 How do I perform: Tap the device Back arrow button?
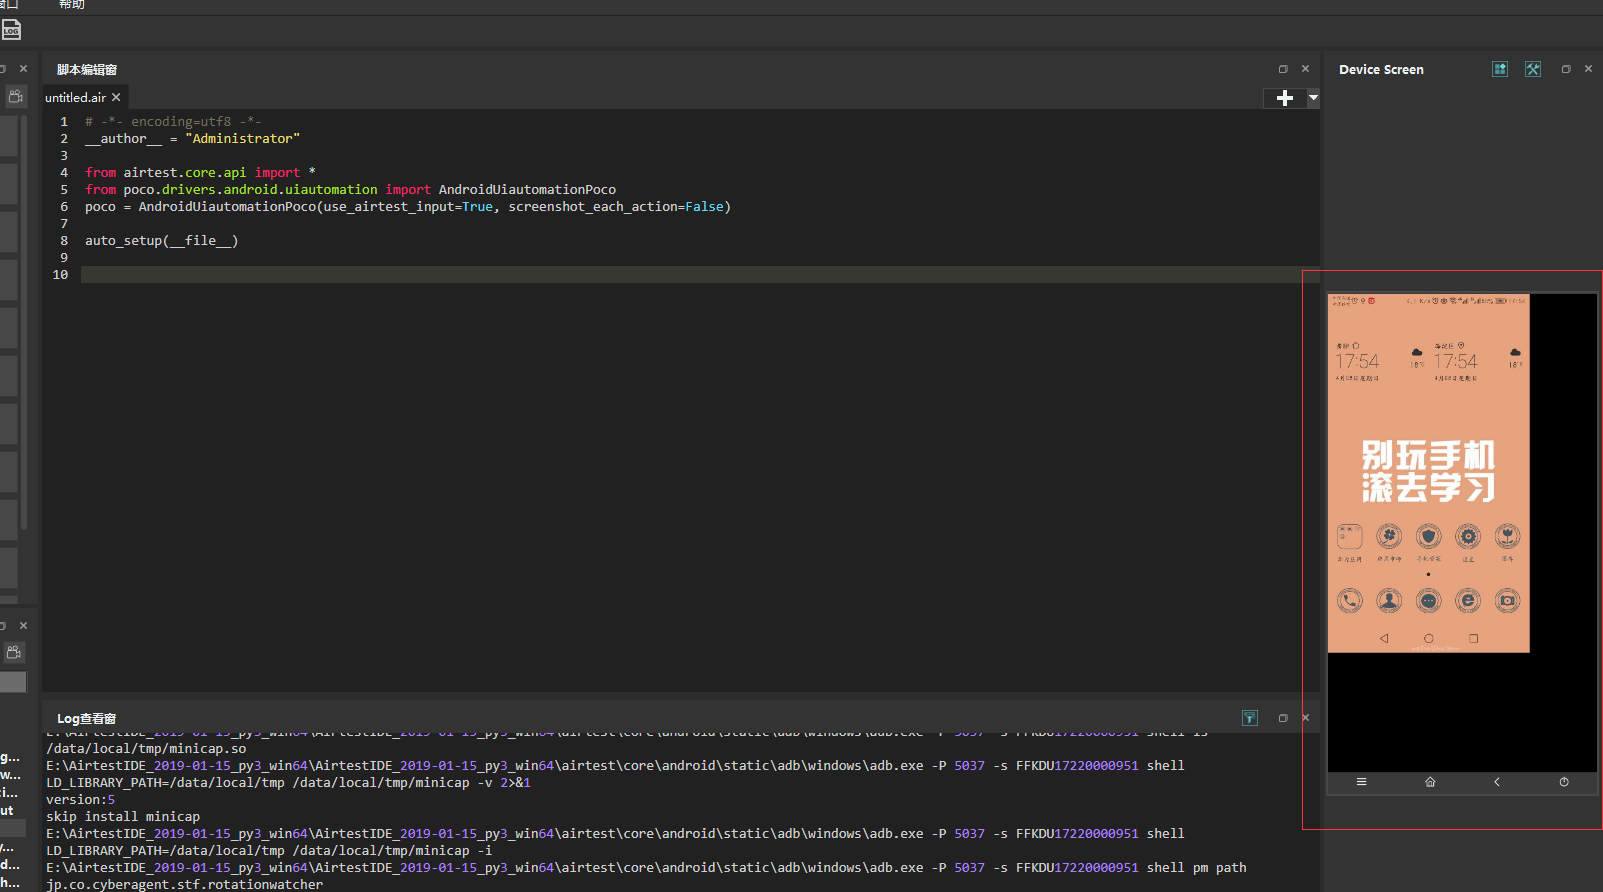click(1497, 782)
